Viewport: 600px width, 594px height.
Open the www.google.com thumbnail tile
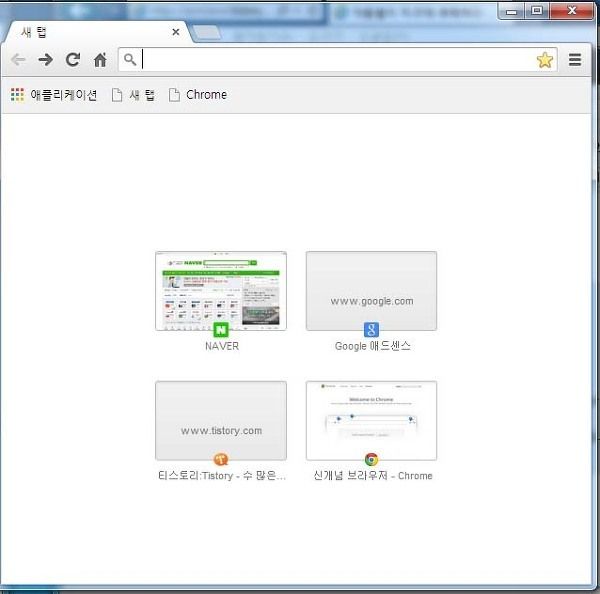pyautogui.click(x=371, y=291)
